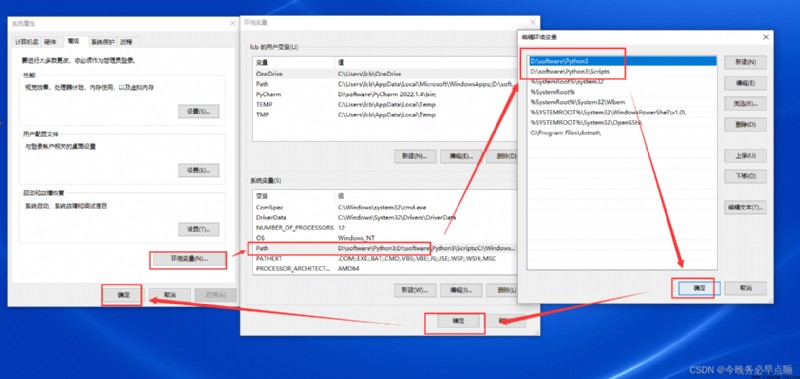This screenshot has height=379, width=800.
Task: Select the TMP user variable row
Action: click(x=385, y=115)
